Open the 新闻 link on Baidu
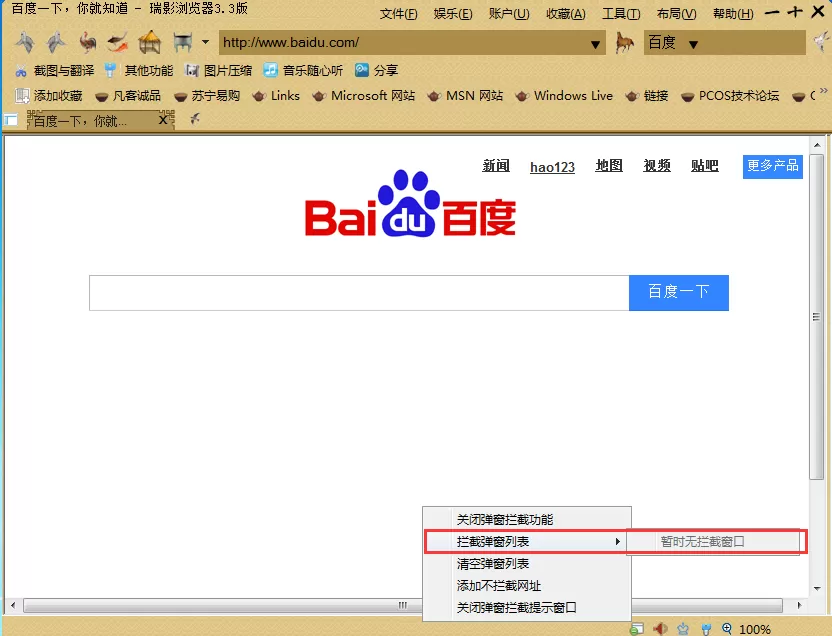 (x=496, y=166)
